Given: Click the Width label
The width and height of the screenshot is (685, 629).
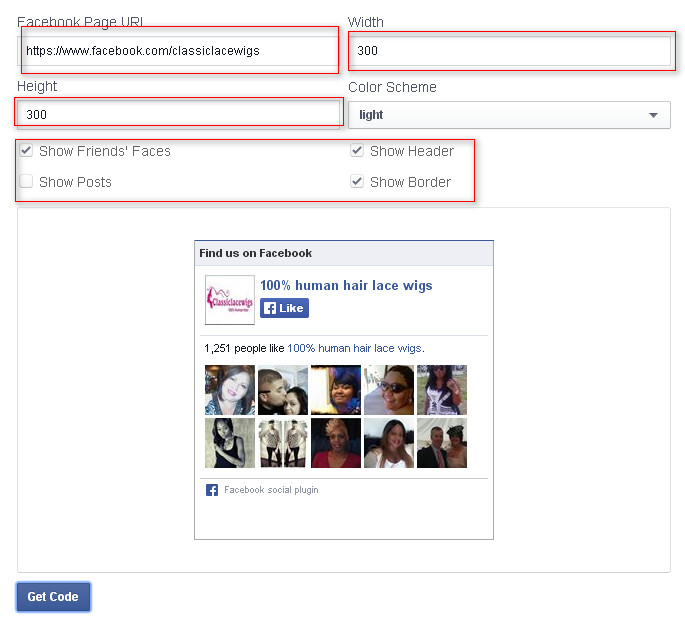Looking at the screenshot, I should [366, 22].
